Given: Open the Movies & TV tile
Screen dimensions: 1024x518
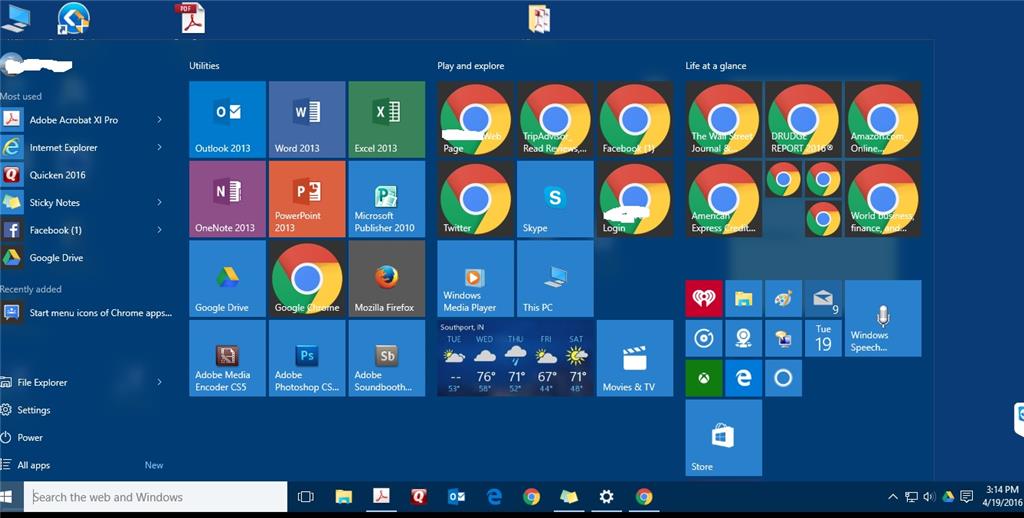Looking at the screenshot, I should [635, 358].
